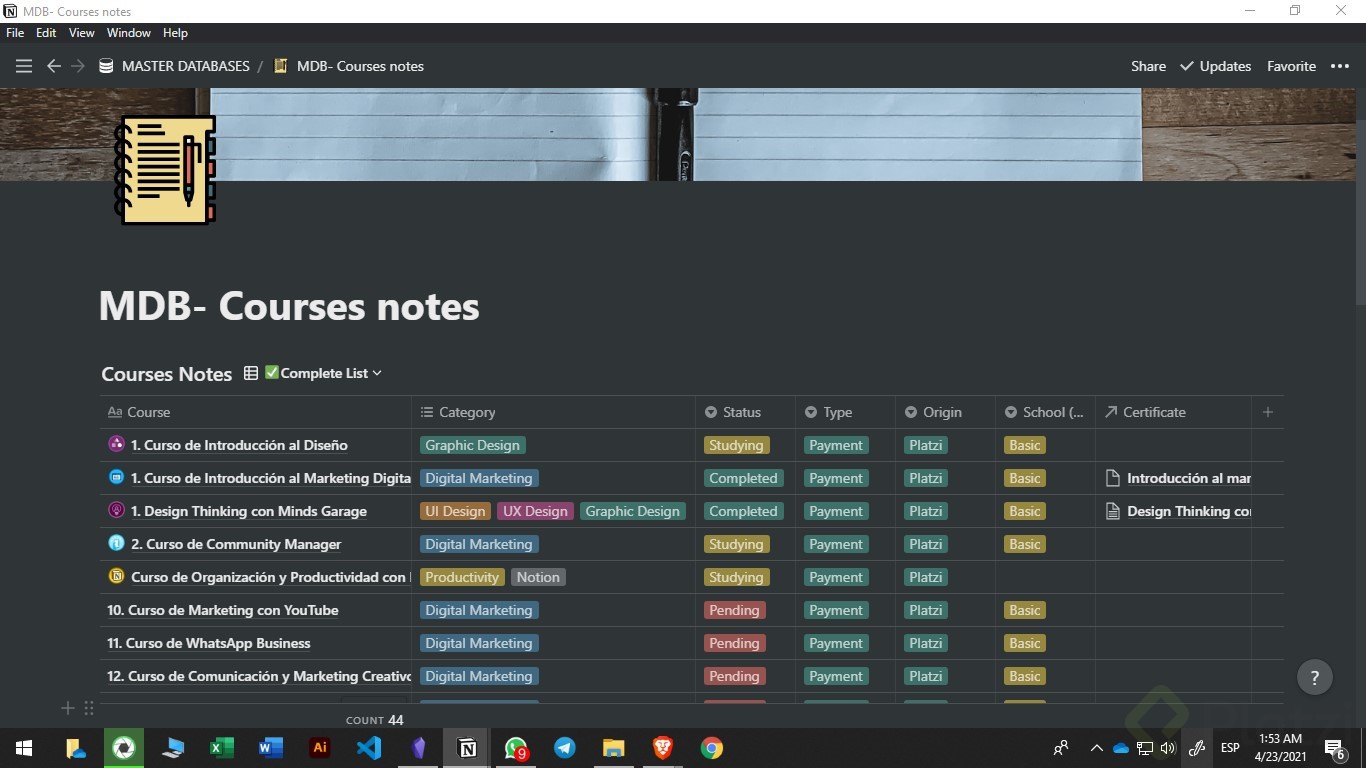The image size is (1366, 768).
Task: Open the Edit menu
Action: point(46,33)
